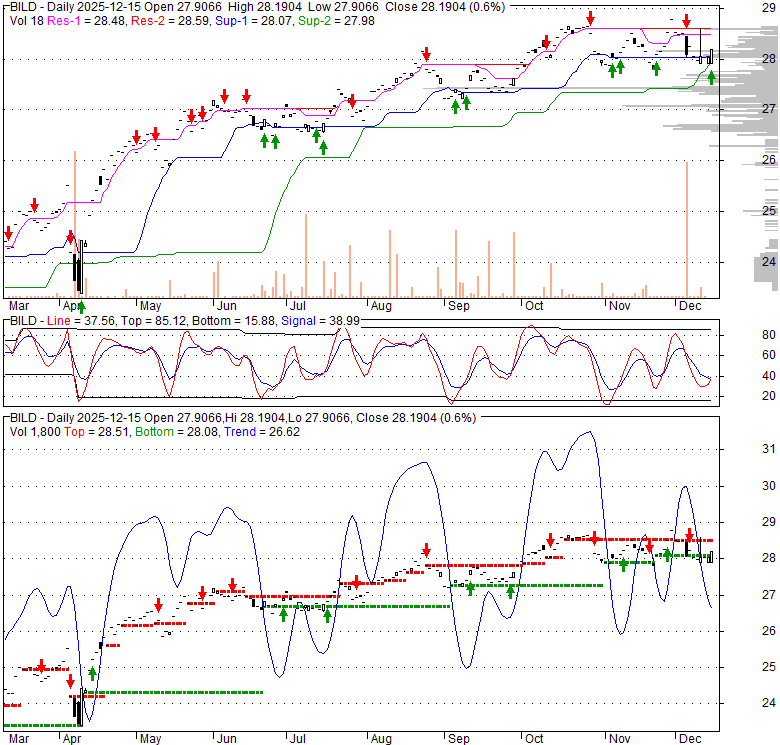
Task: Click the green April arrow in the bottom trend chart
Action: [93, 673]
